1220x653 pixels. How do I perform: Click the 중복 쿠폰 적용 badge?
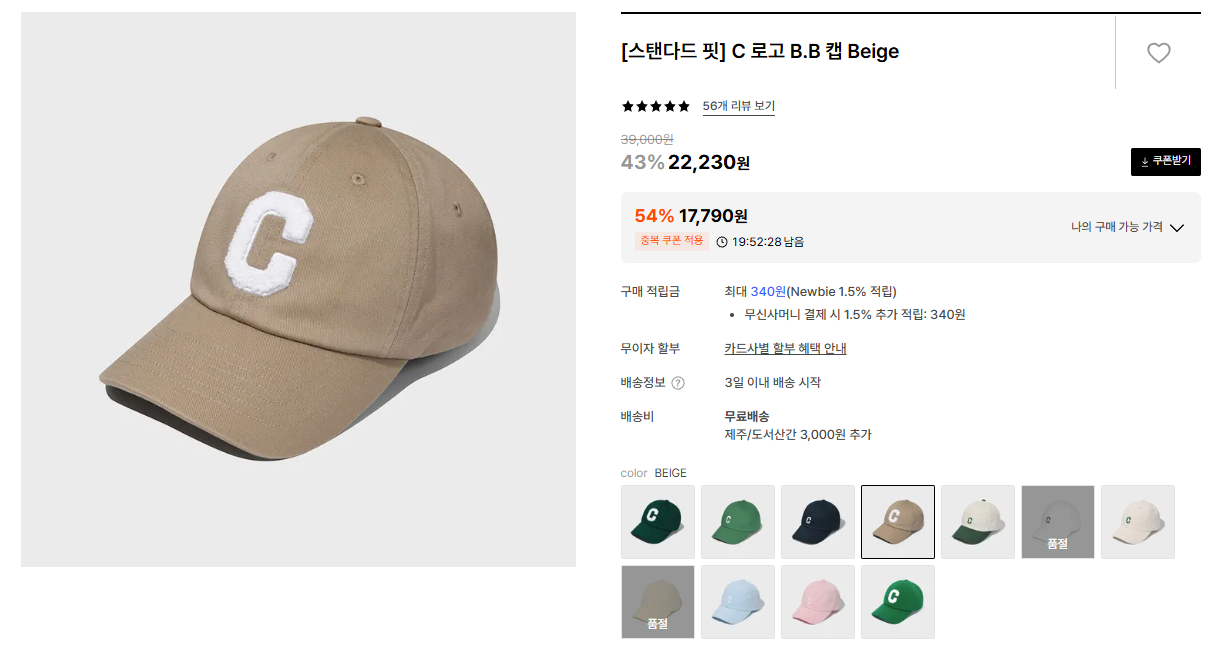point(672,241)
